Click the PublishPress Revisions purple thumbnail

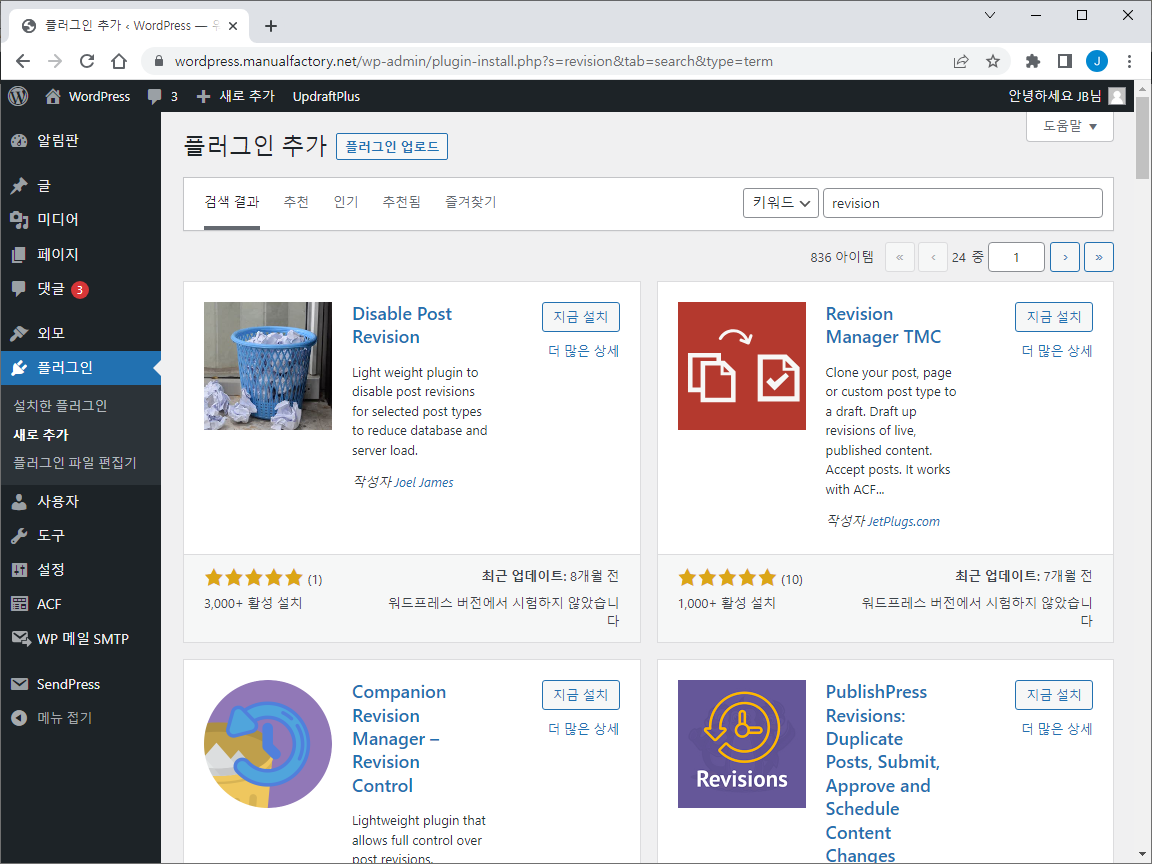pos(741,744)
